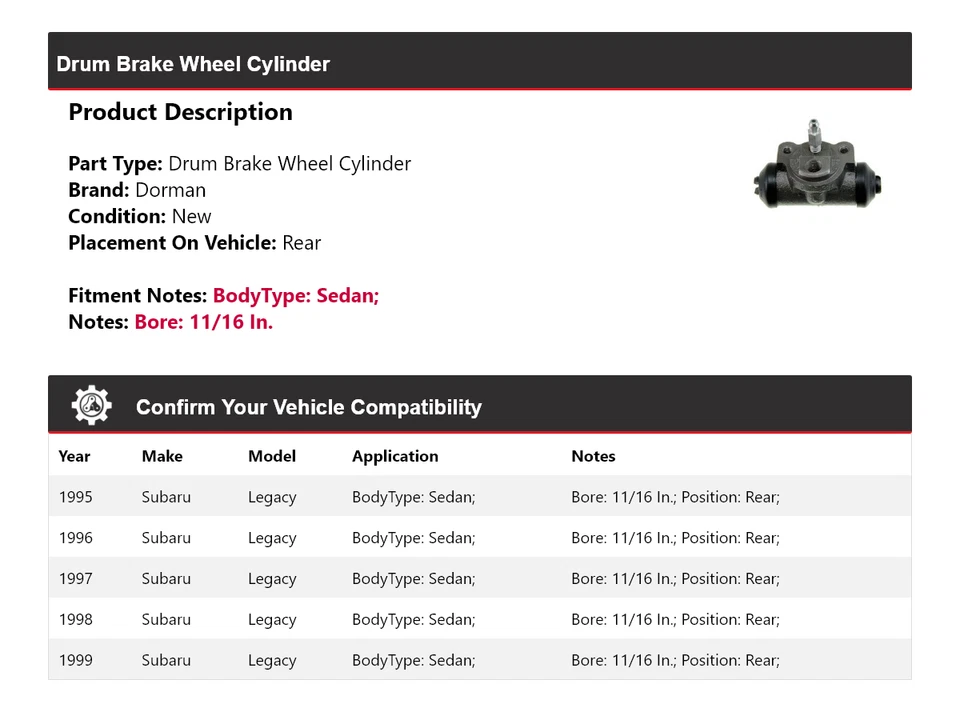Select the 1996 year cell
The image size is (960, 712).
point(75,538)
